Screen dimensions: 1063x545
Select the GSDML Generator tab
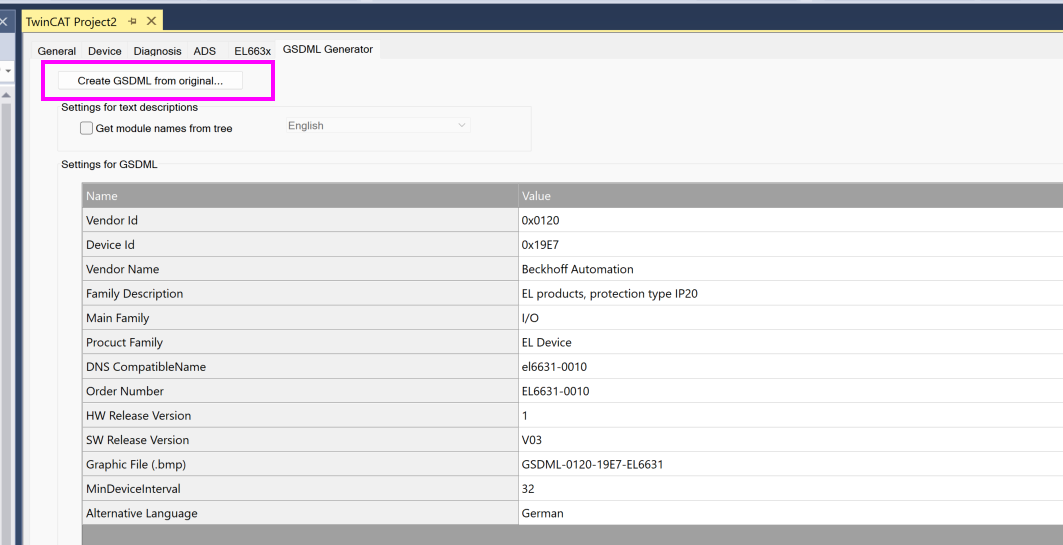coord(328,49)
